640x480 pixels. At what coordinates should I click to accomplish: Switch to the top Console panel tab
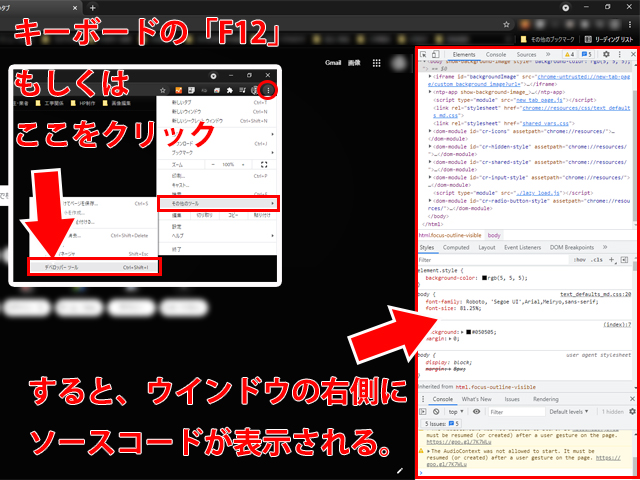coord(496,54)
